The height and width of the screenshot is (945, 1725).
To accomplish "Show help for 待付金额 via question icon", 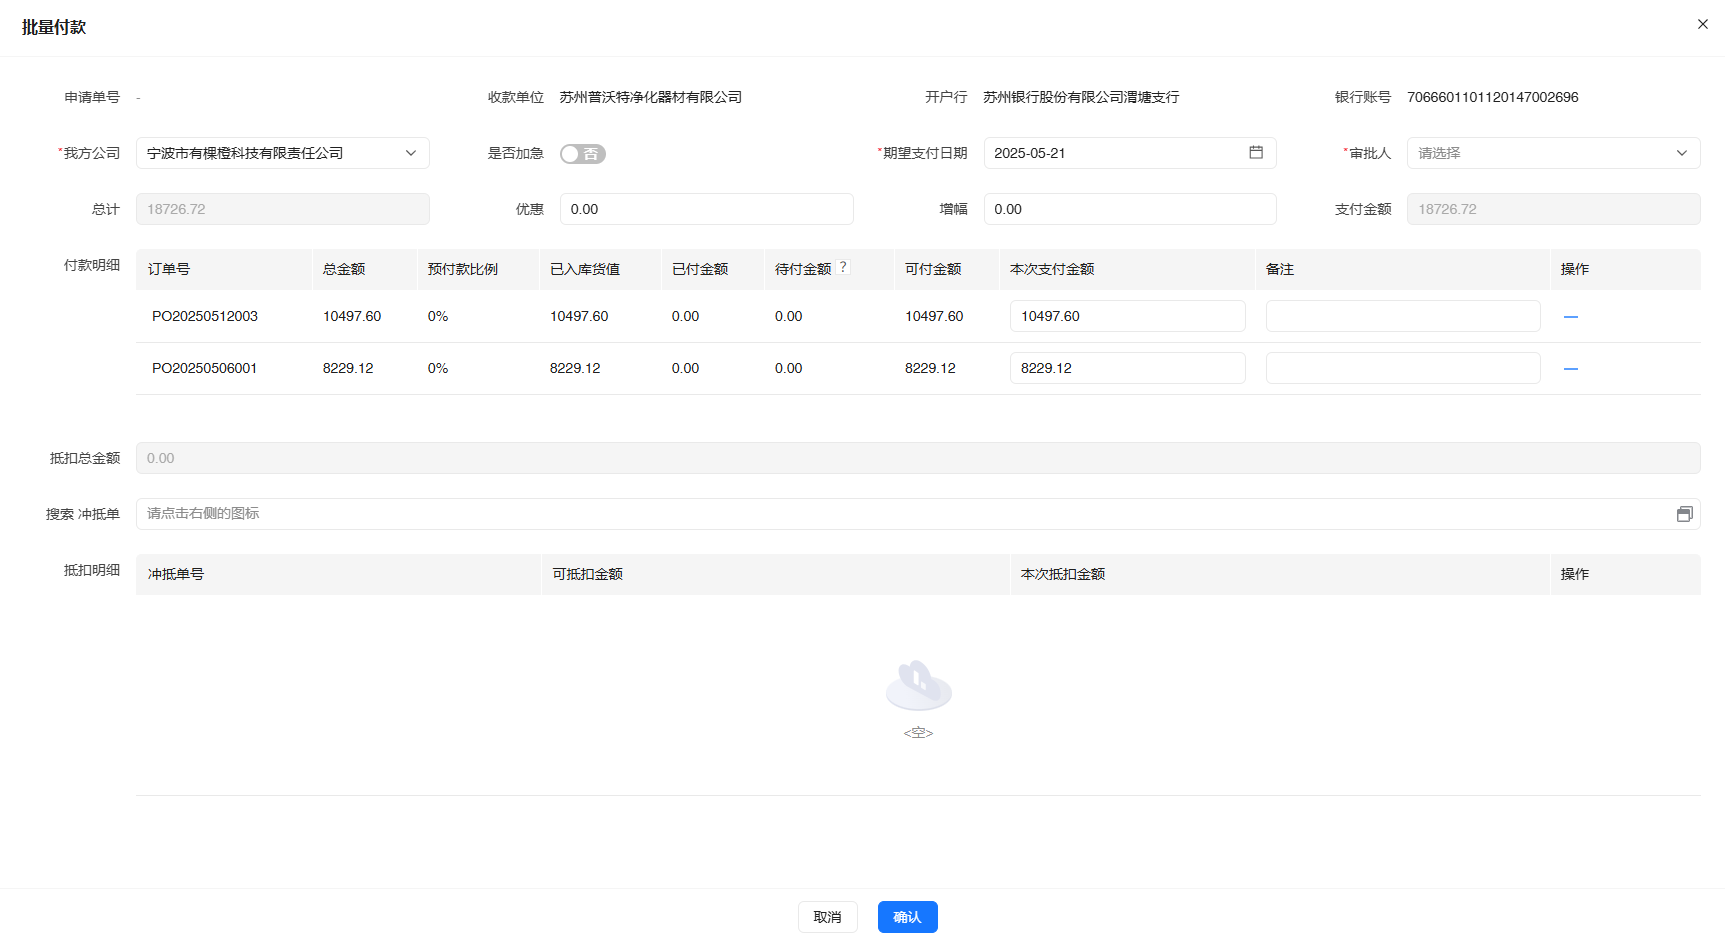I will [843, 265].
